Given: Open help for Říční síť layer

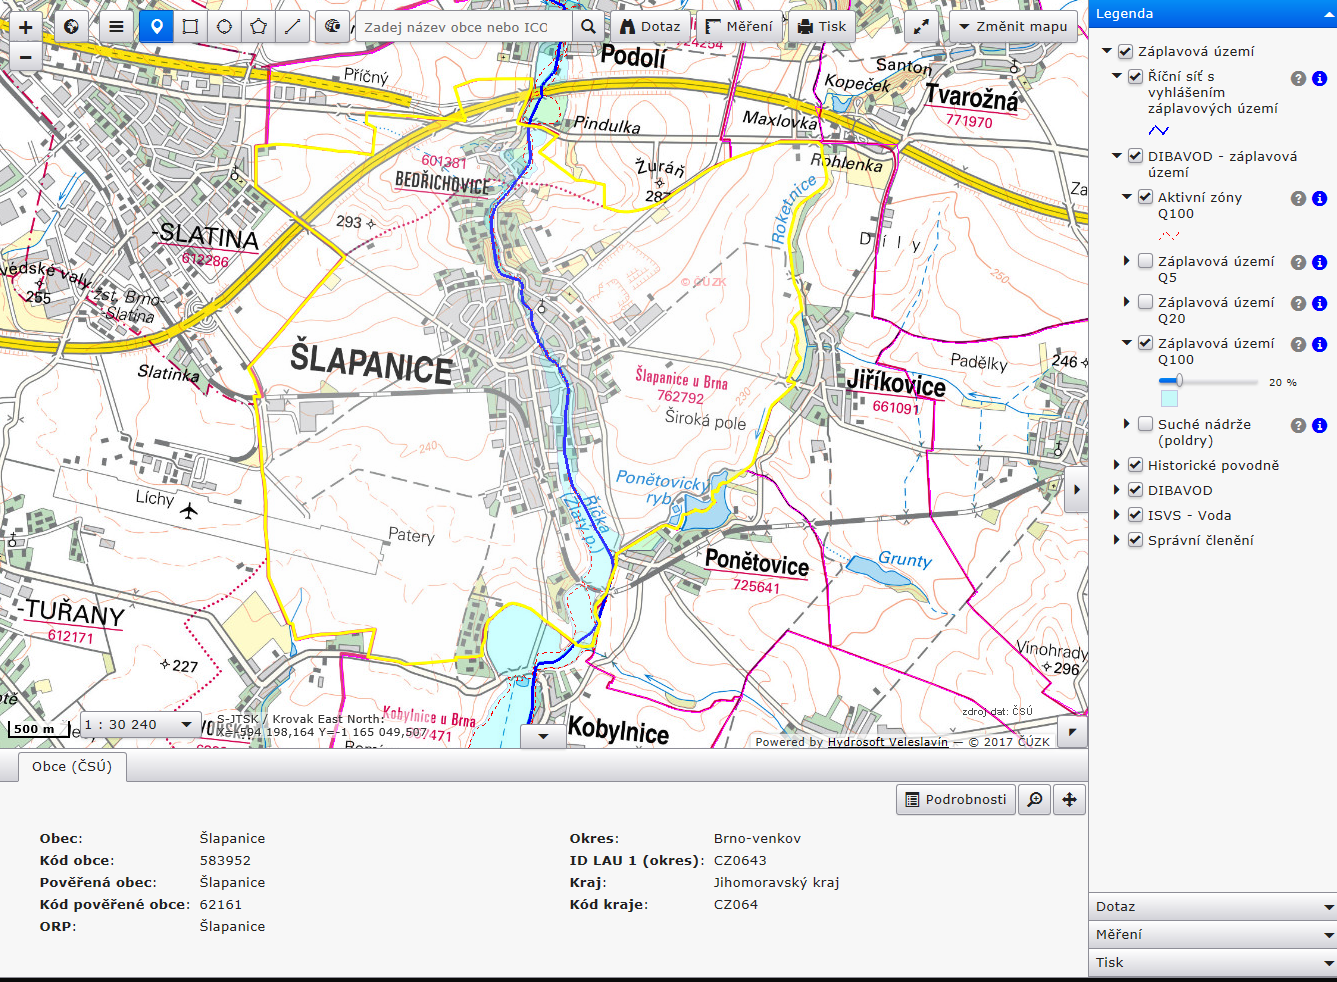Looking at the screenshot, I should click(x=1298, y=78).
